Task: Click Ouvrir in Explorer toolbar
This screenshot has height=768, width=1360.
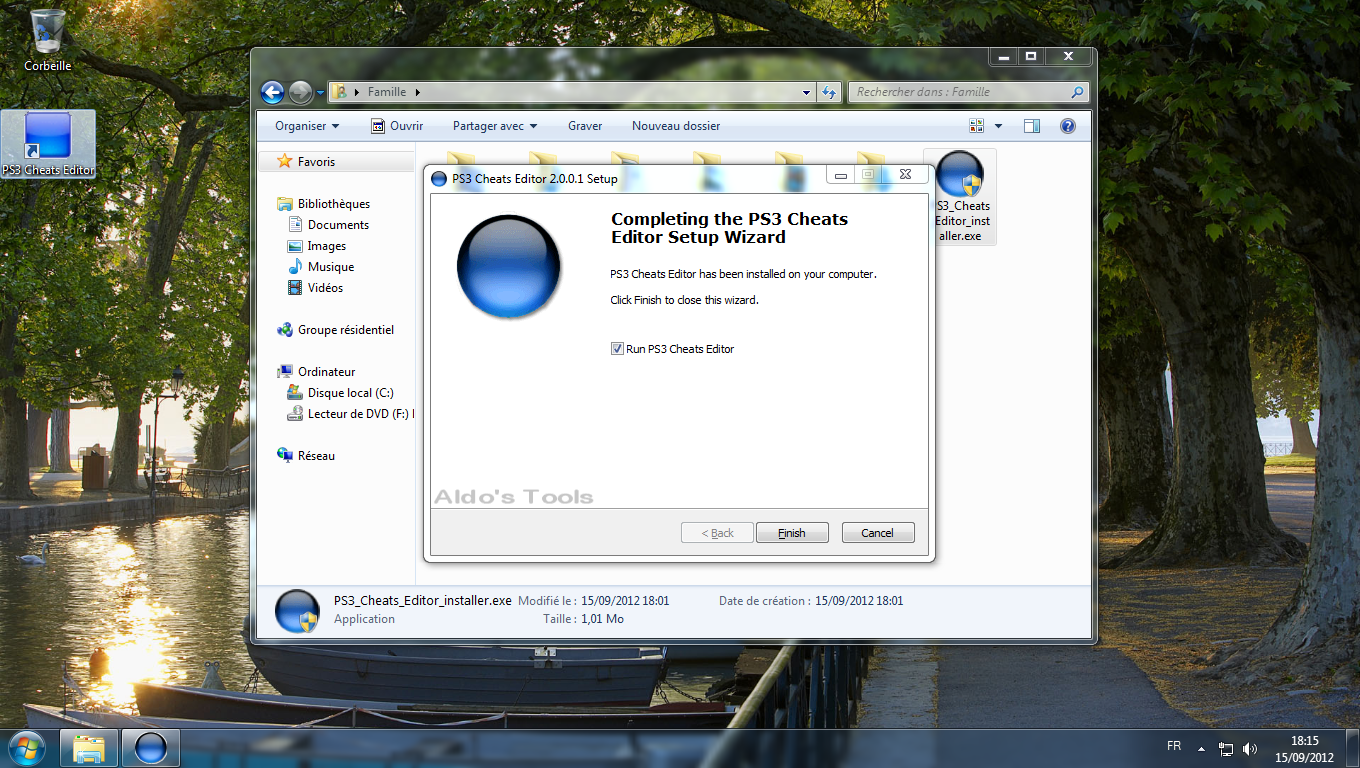Action: 397,126
